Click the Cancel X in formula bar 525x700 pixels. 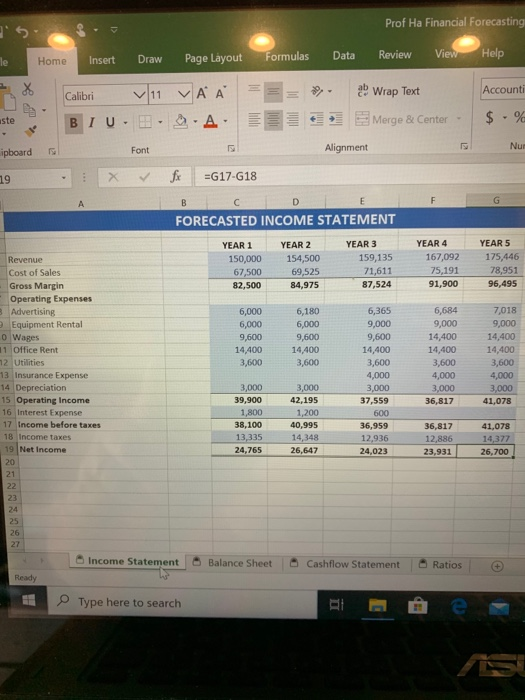click(113, 178)
